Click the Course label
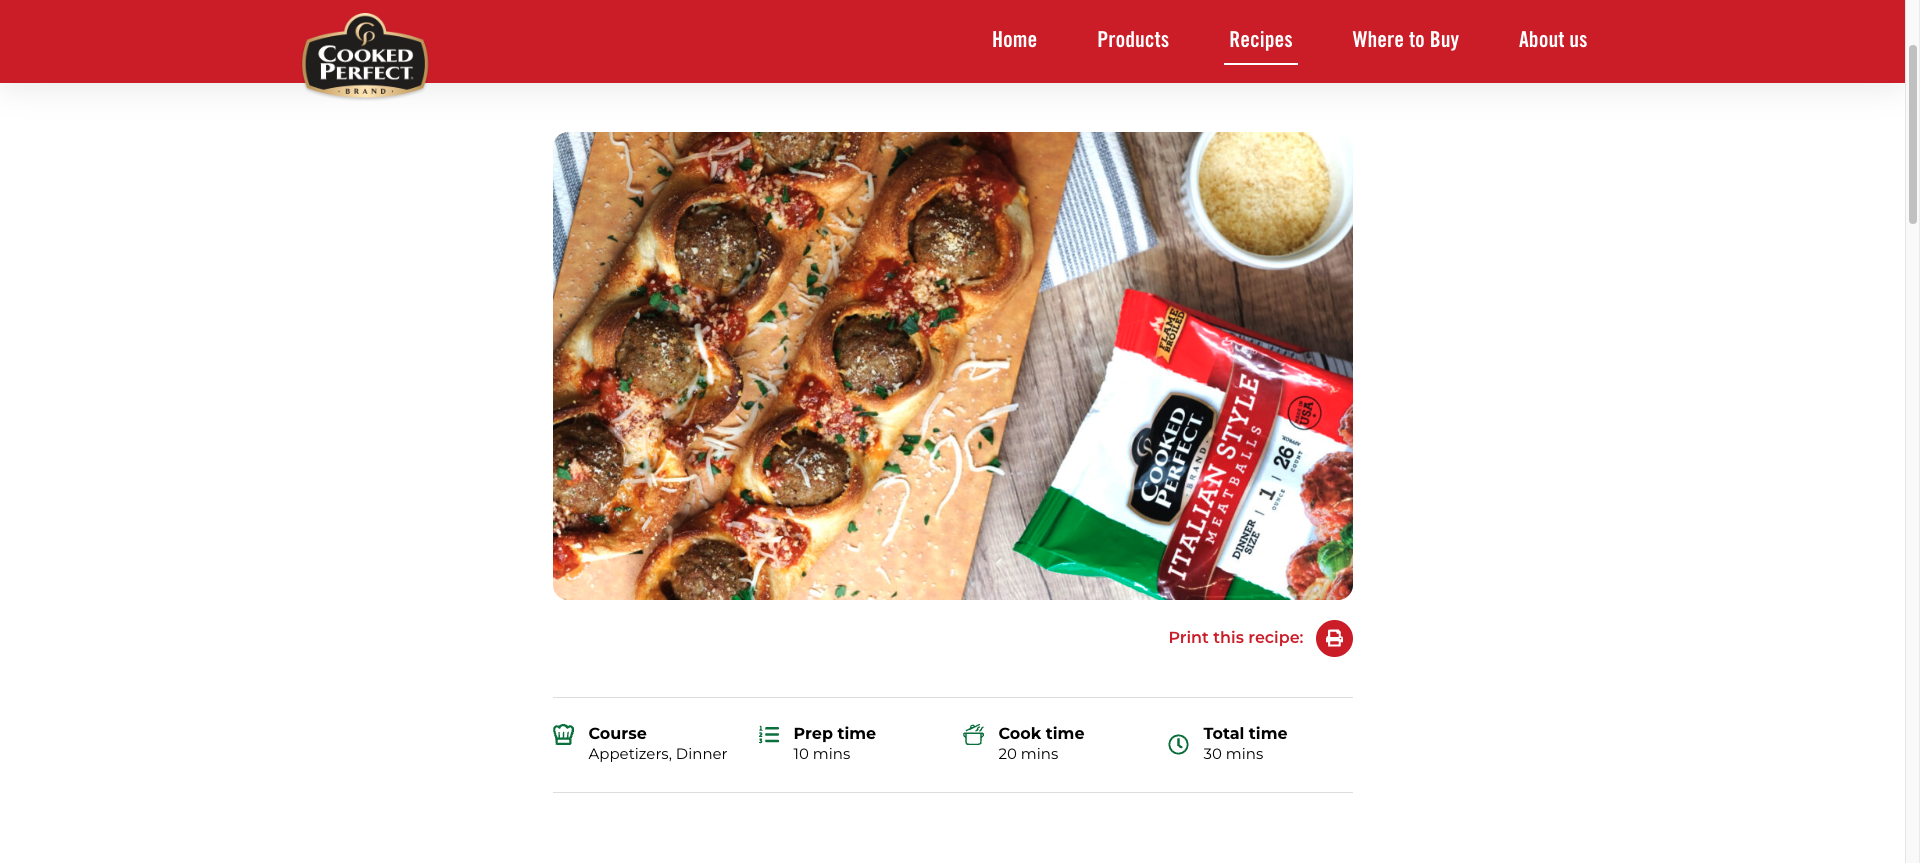Image resolution: width=1920 pixels, height=863 pixels. pos(617,734)
